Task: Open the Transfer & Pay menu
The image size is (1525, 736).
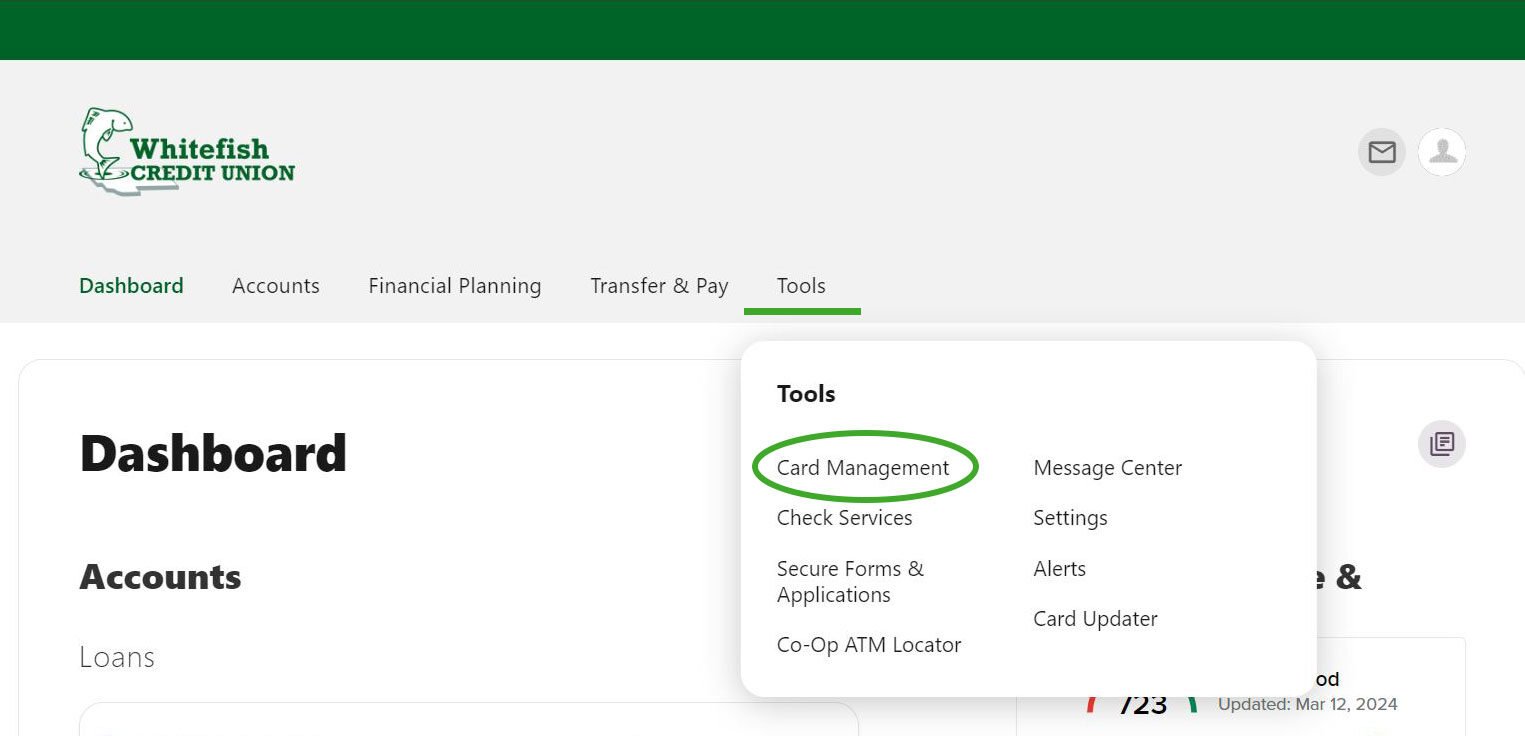Action: pyautogui.click(x=659, y=286)
